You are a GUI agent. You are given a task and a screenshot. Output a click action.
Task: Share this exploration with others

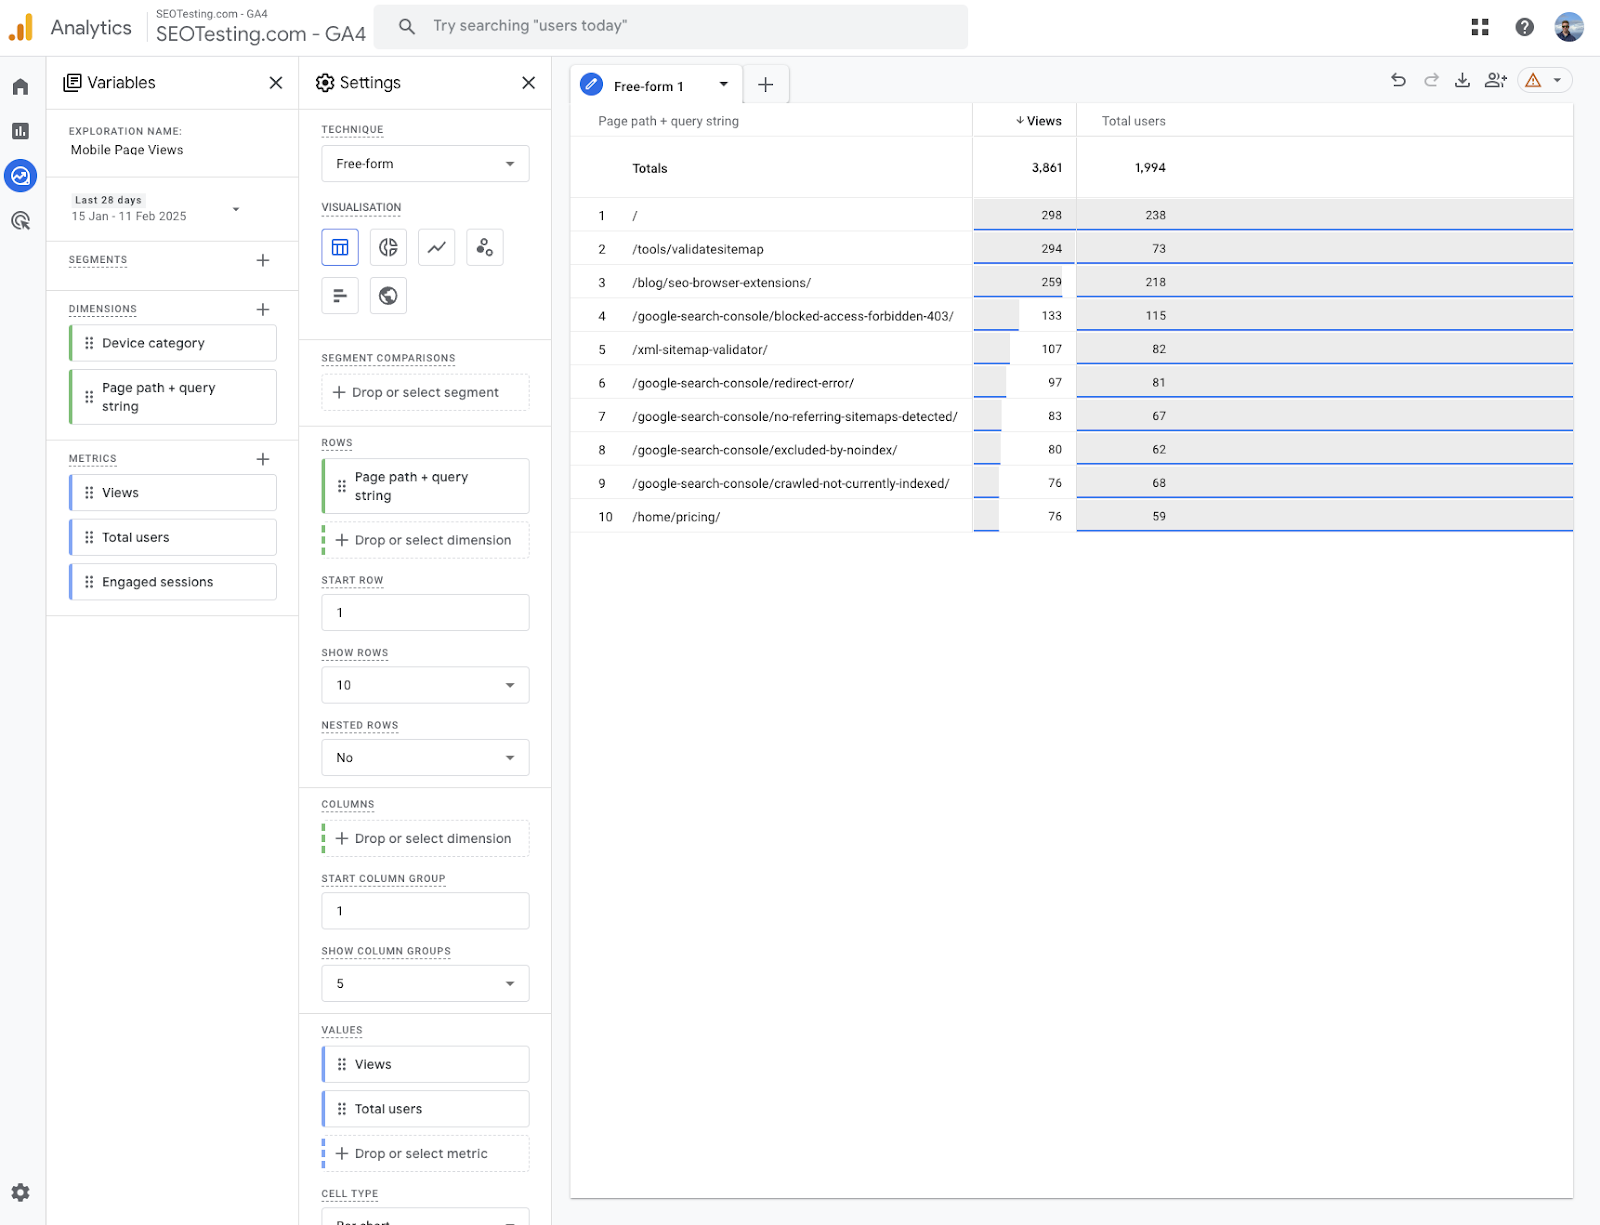(x=1495, y=80)
